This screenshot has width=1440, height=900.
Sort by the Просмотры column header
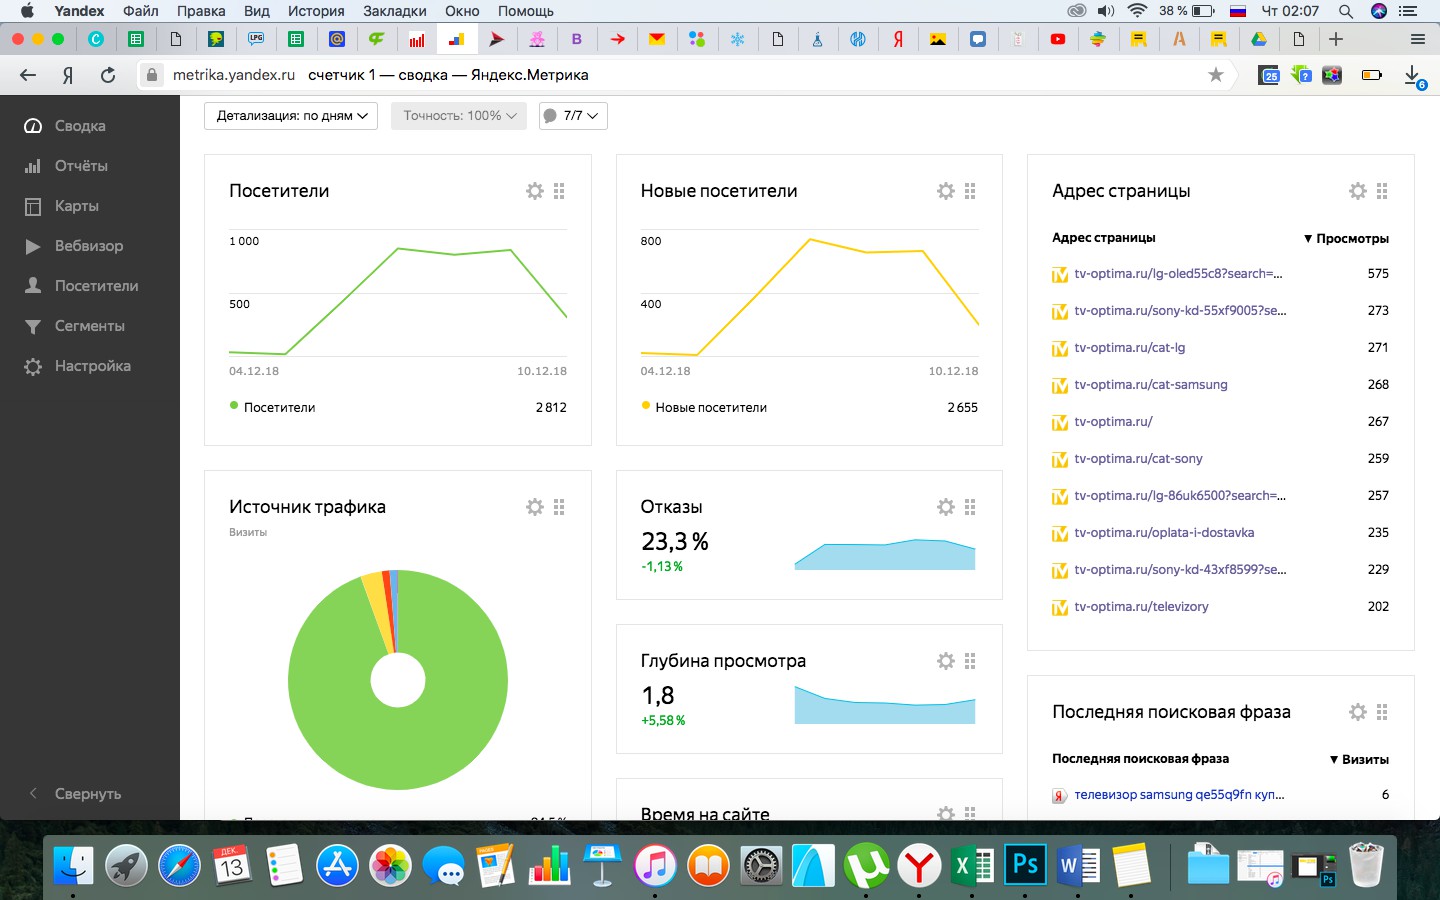1346,238
